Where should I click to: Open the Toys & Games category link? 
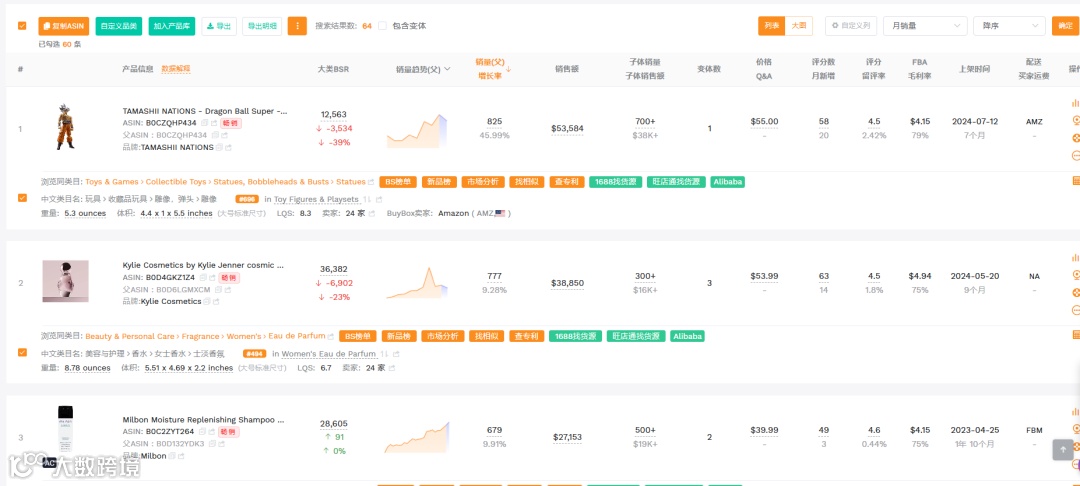(x=112, y=182)
